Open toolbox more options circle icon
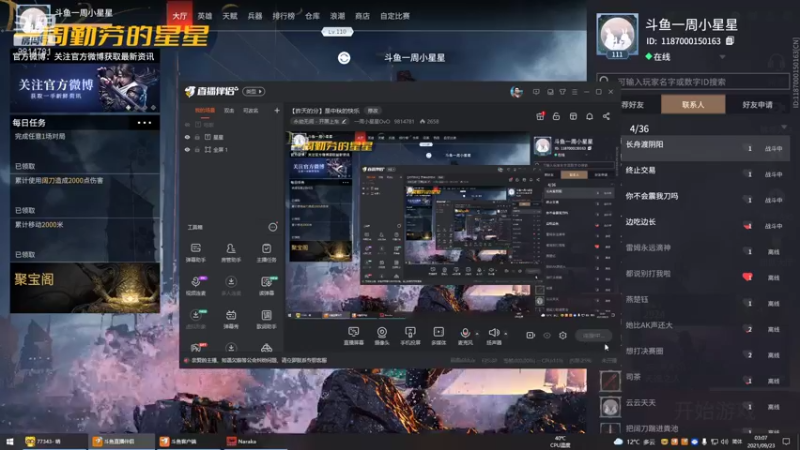 (273, 227)
